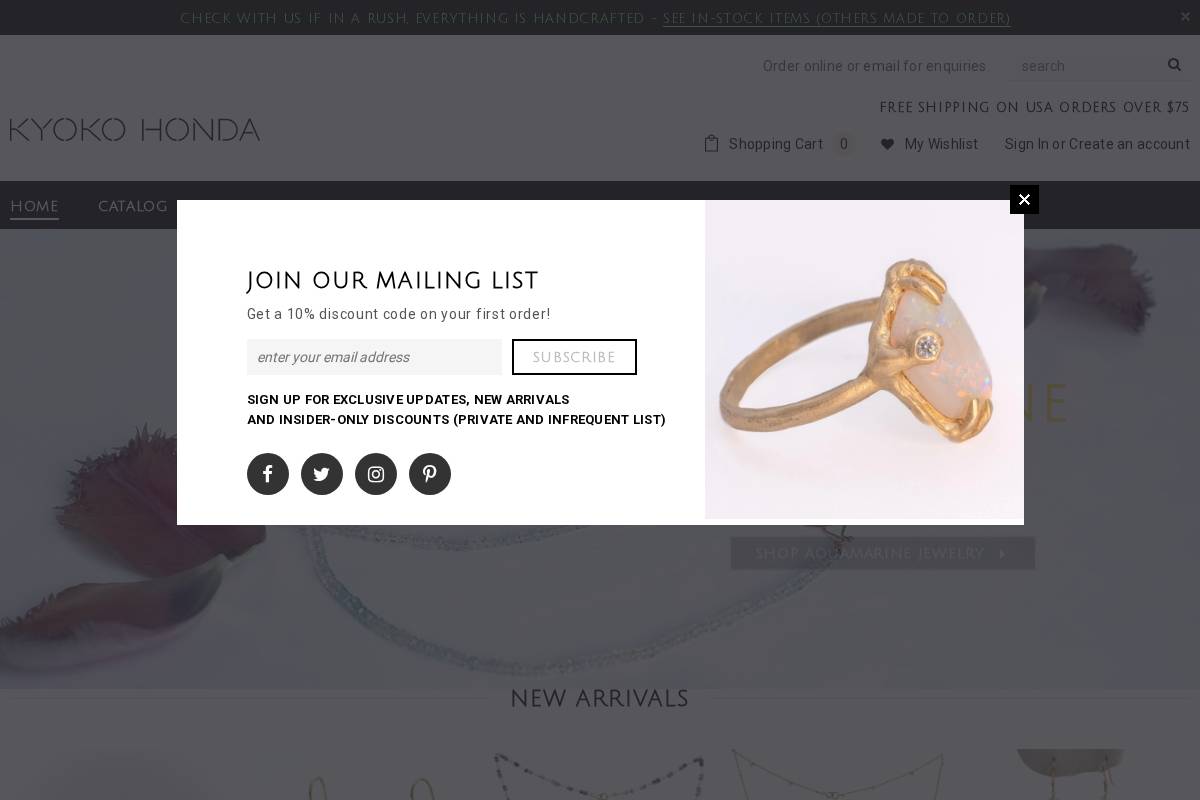
Task: Open the Instagram social icon in popup
Action: 376,474
